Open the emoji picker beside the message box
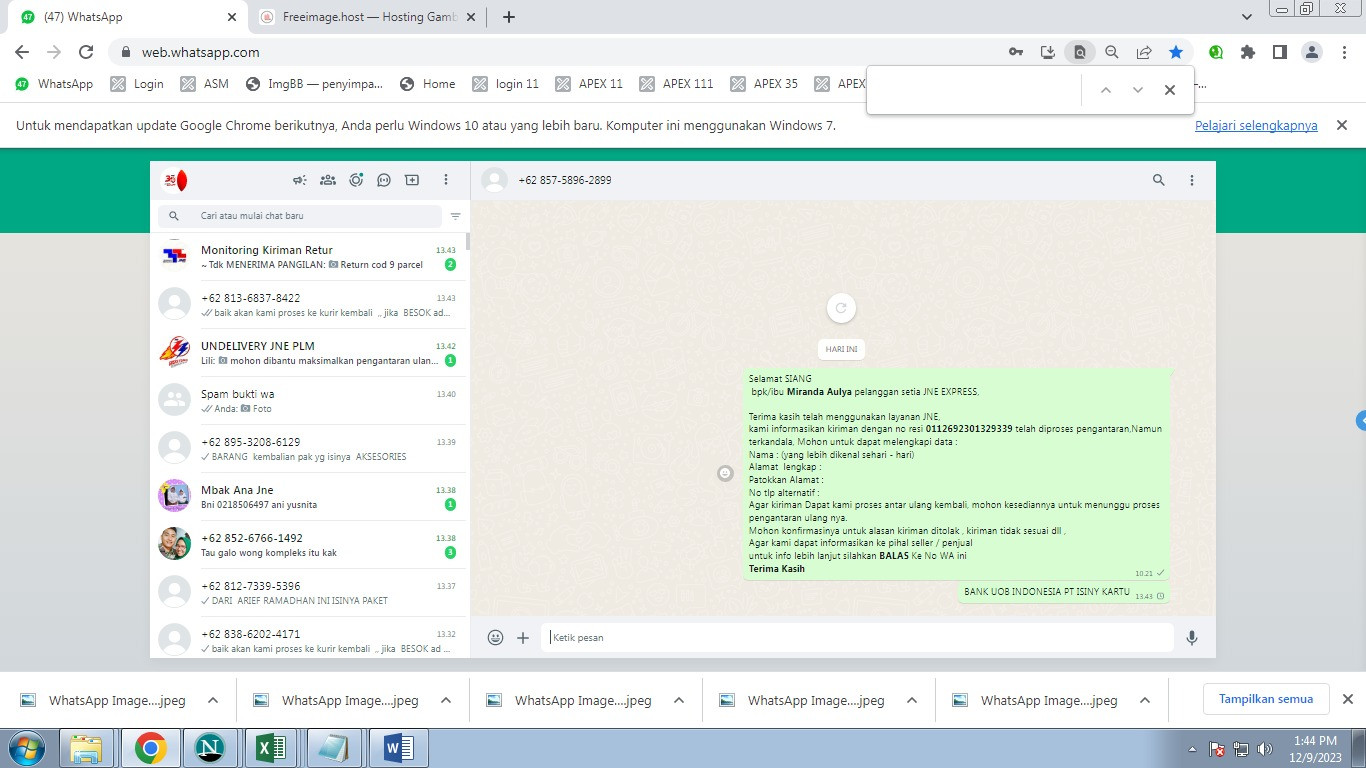This screenshot has height=768, width=1366. [x=495, y=637]
